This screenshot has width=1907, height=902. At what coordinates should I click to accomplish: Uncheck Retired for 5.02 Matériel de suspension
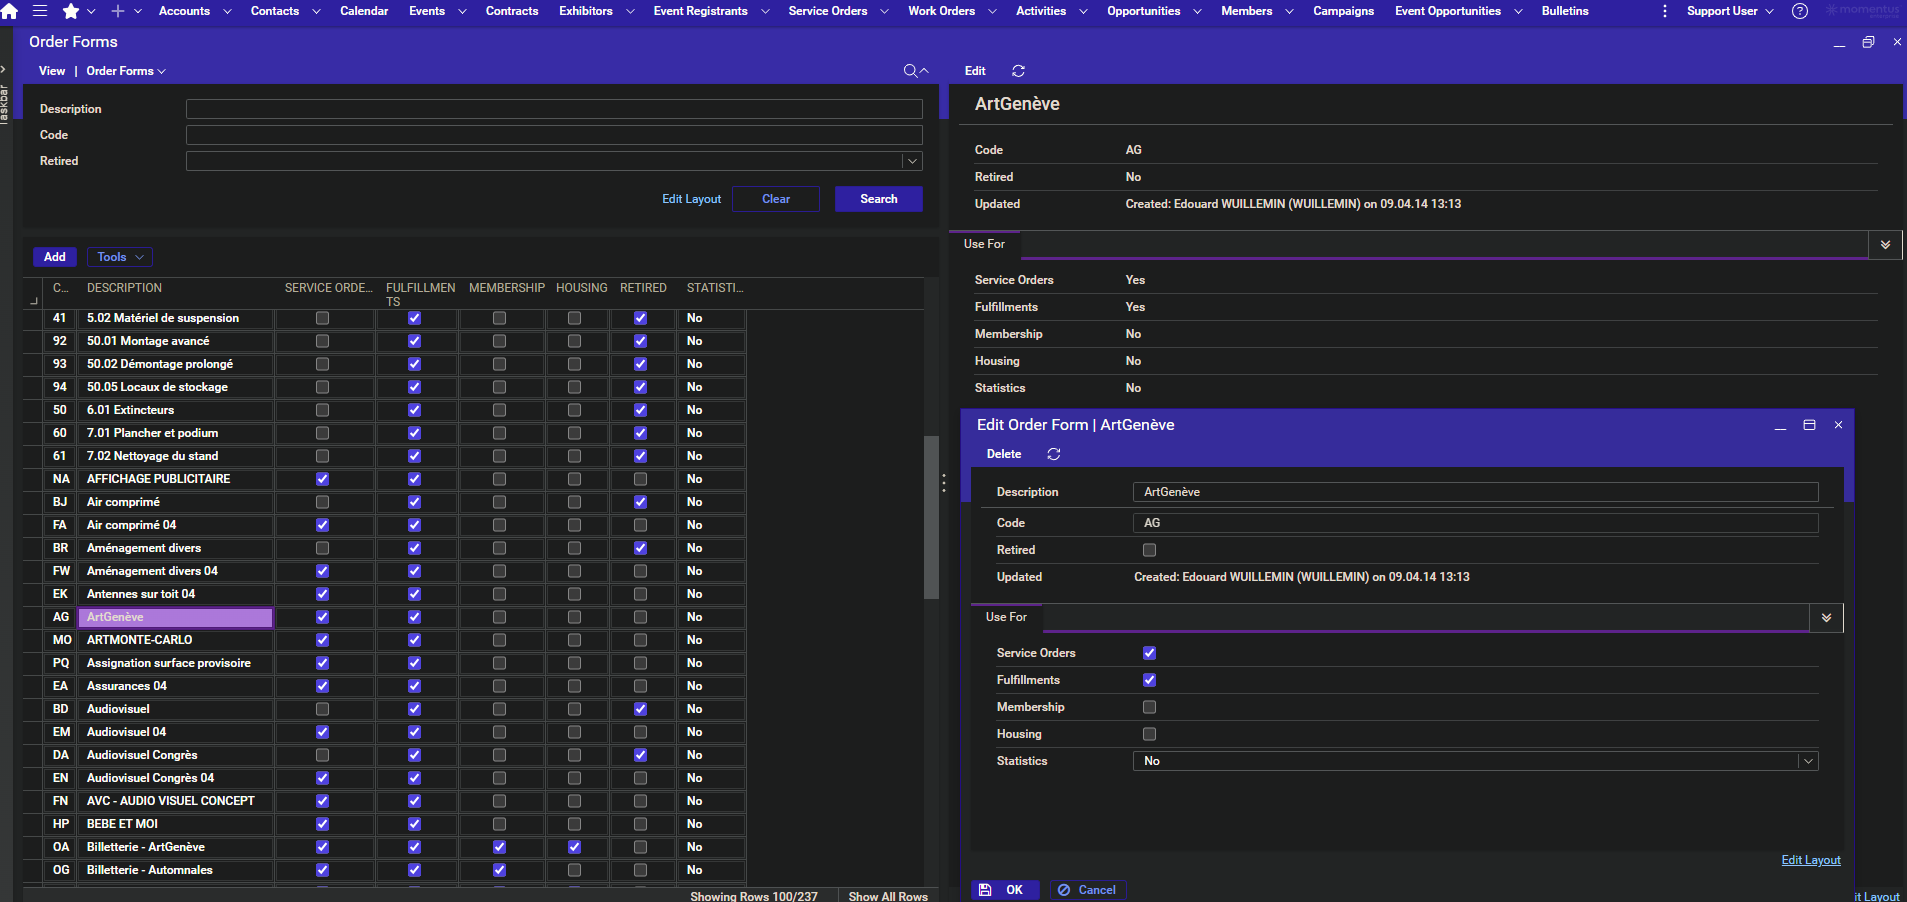(x=640, y=318)
